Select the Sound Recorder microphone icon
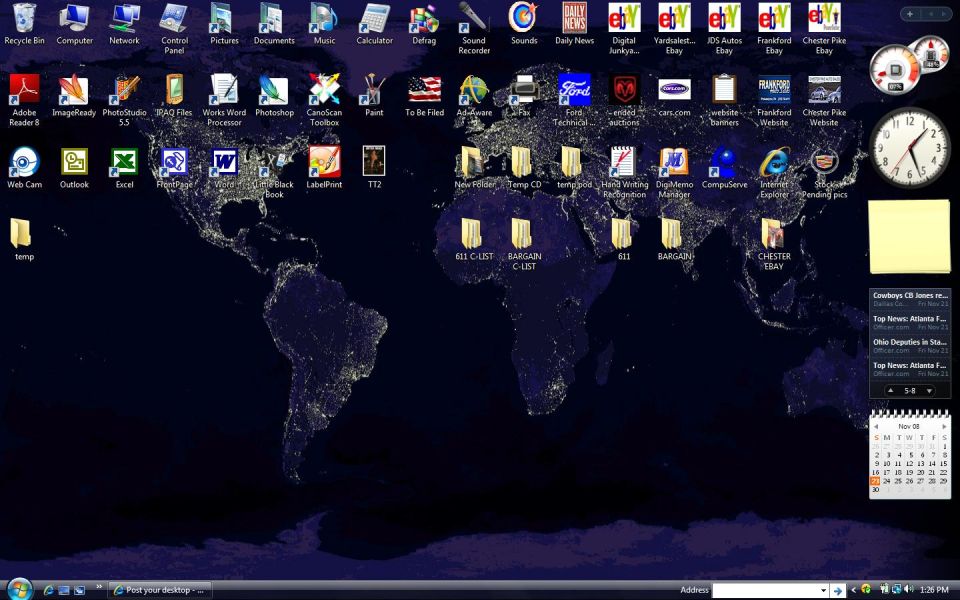 coord(474,18)
